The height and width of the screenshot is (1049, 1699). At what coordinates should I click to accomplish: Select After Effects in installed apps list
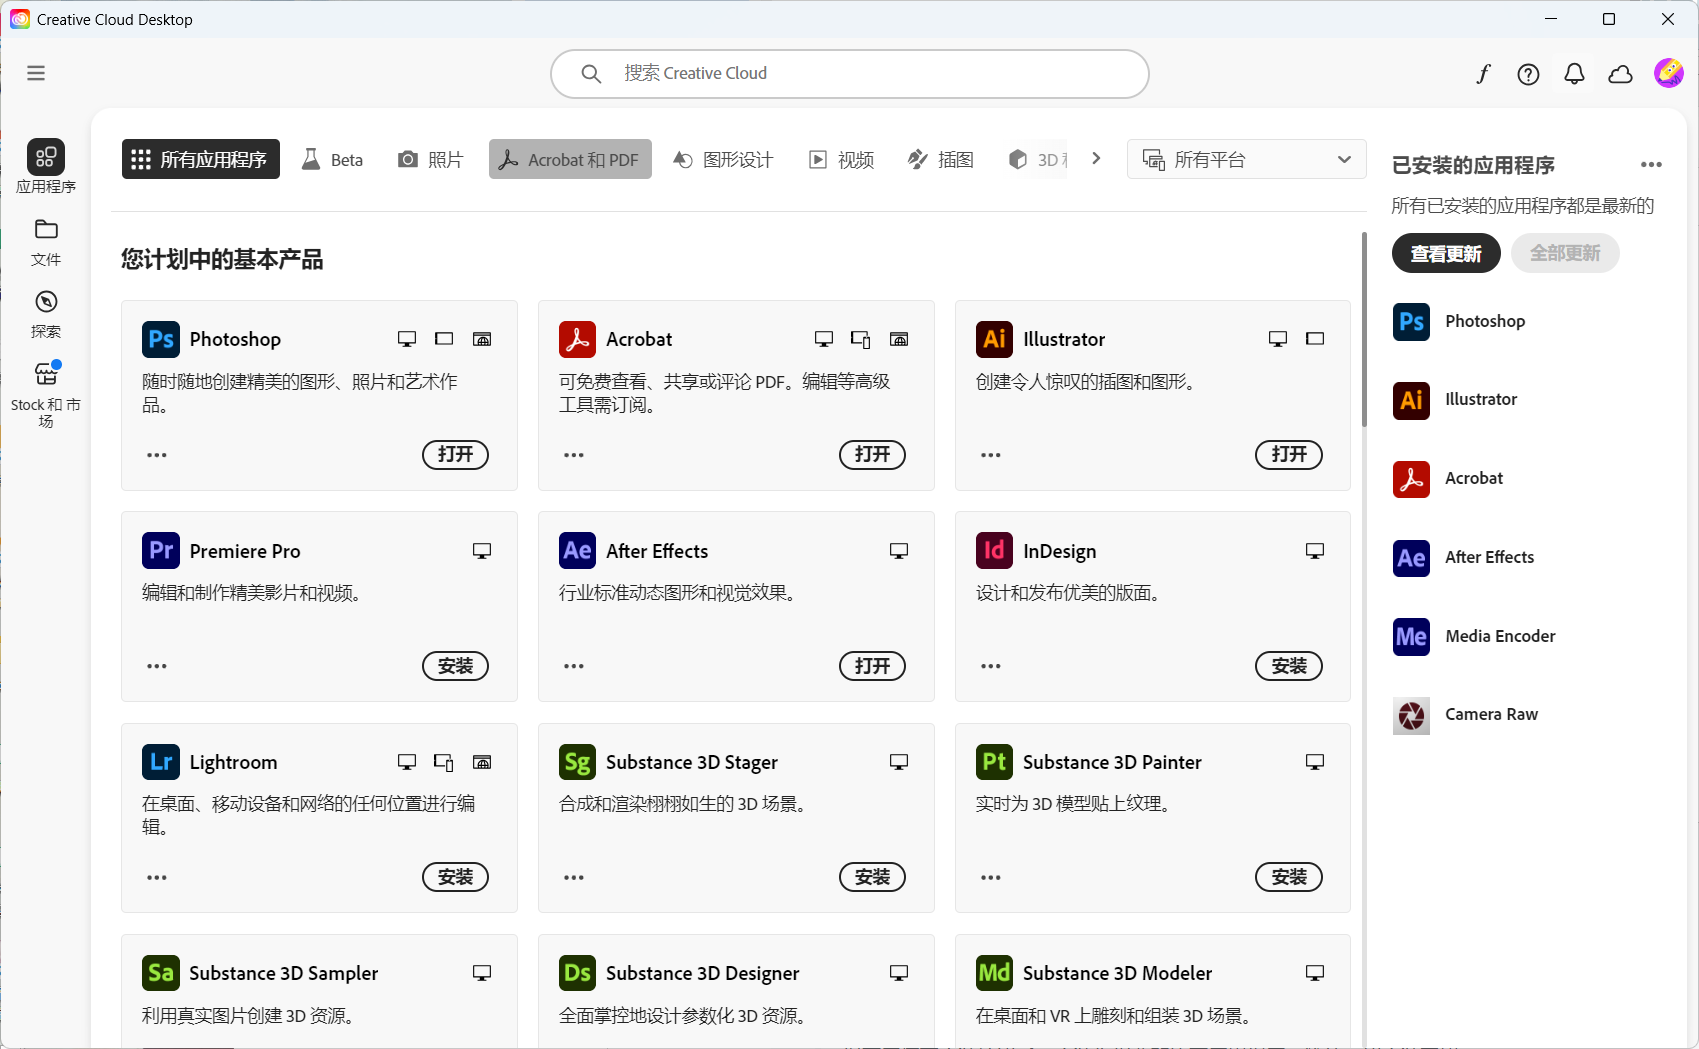(x=1464, y=557)
